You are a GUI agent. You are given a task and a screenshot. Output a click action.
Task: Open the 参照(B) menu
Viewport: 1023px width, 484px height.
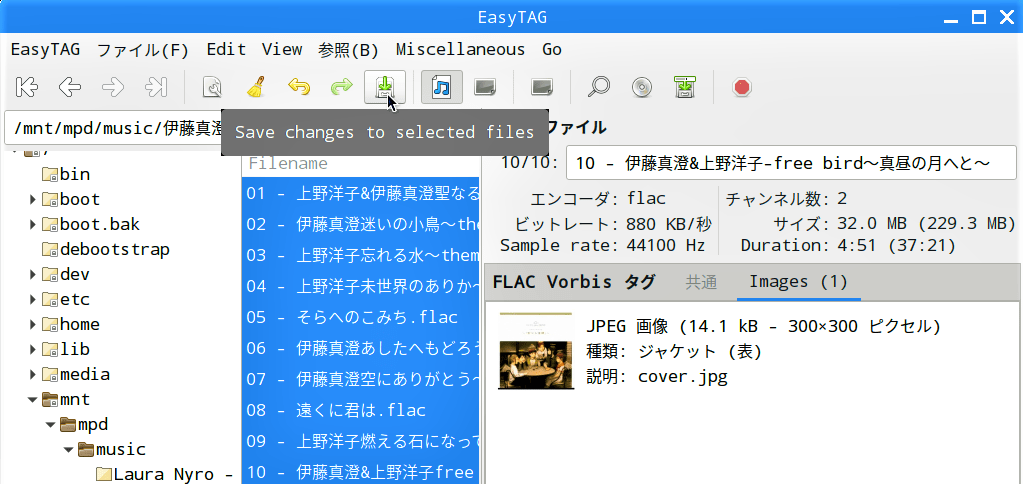(349, 50)
